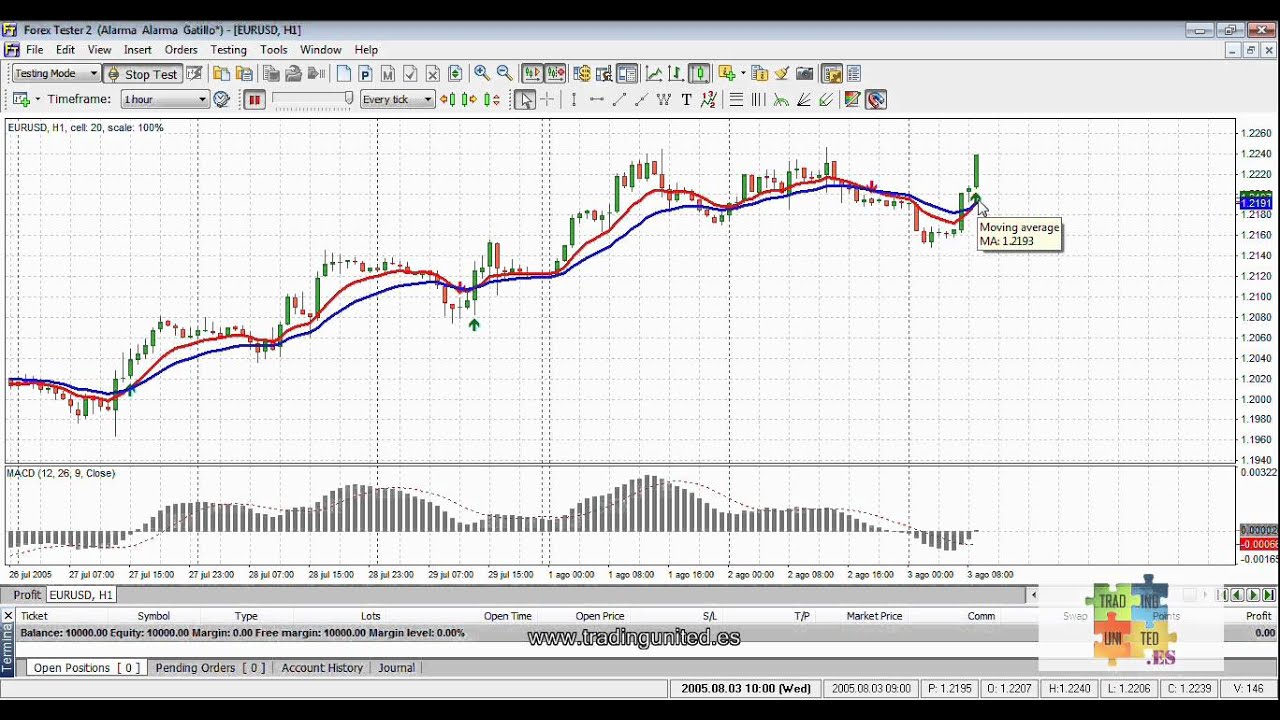This screenshot has width=1280, height=720.
Task: Toggle the market watch dollar-sign panel
Action: point(582,73)
